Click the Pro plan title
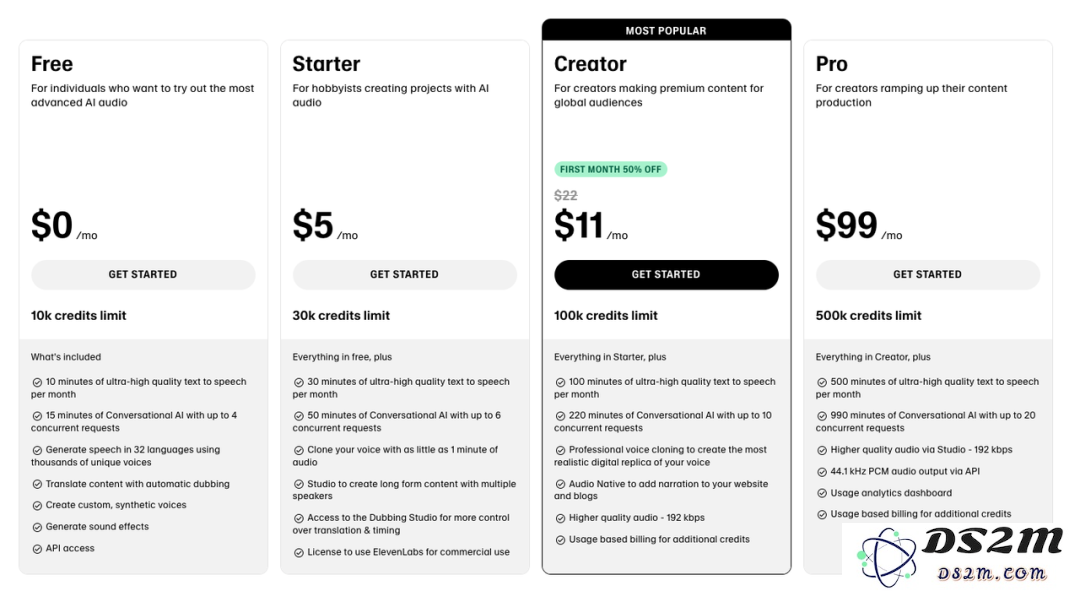Viewport: 1080px width, 591px height. pyautogui.click(x=831, y=64)
